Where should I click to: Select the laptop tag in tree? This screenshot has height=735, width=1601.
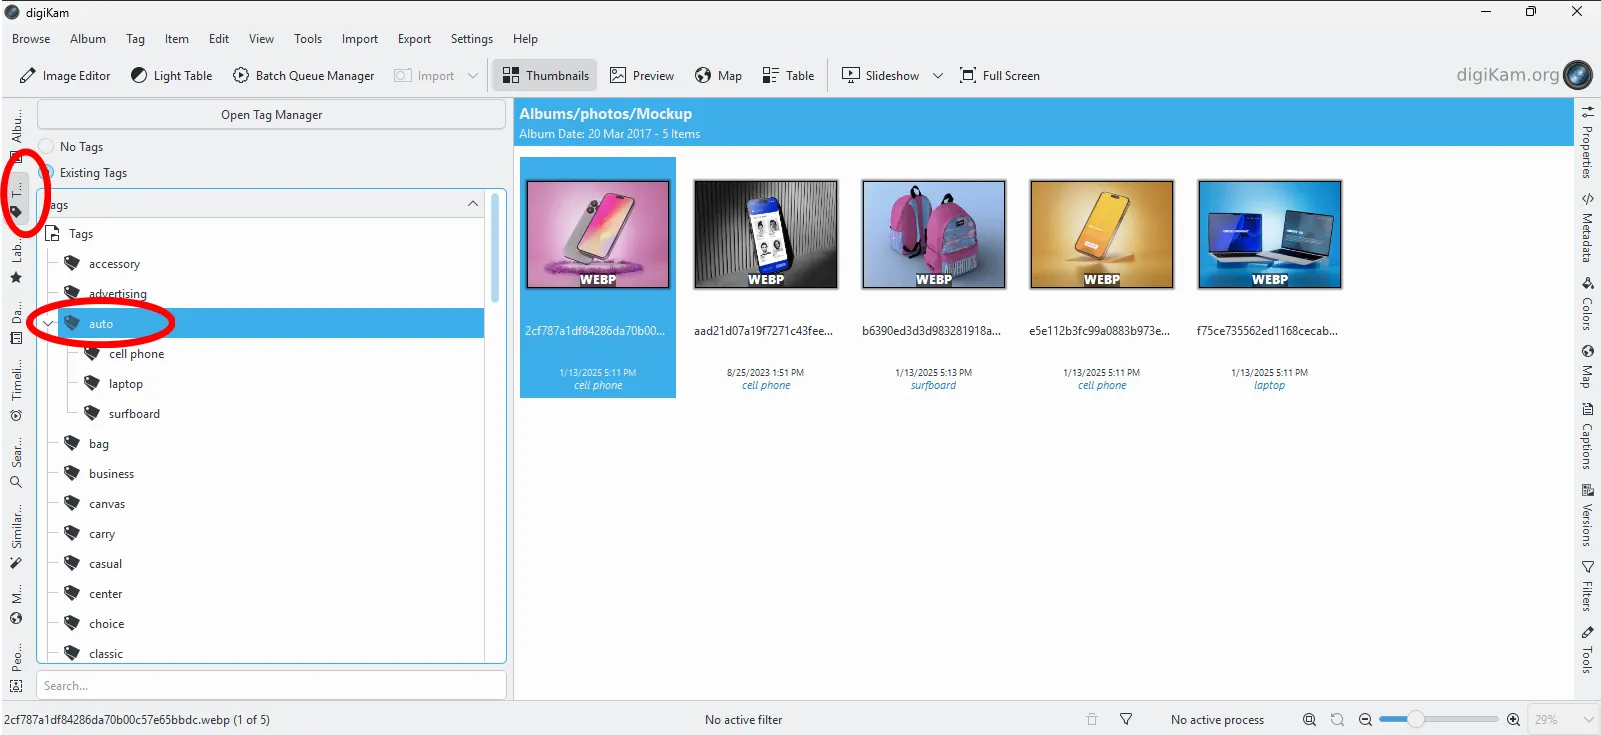(125, 384)
